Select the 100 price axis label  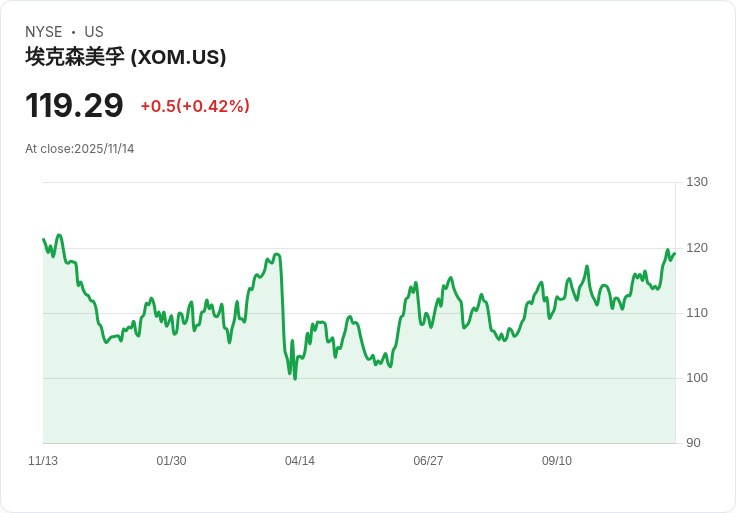697,378
